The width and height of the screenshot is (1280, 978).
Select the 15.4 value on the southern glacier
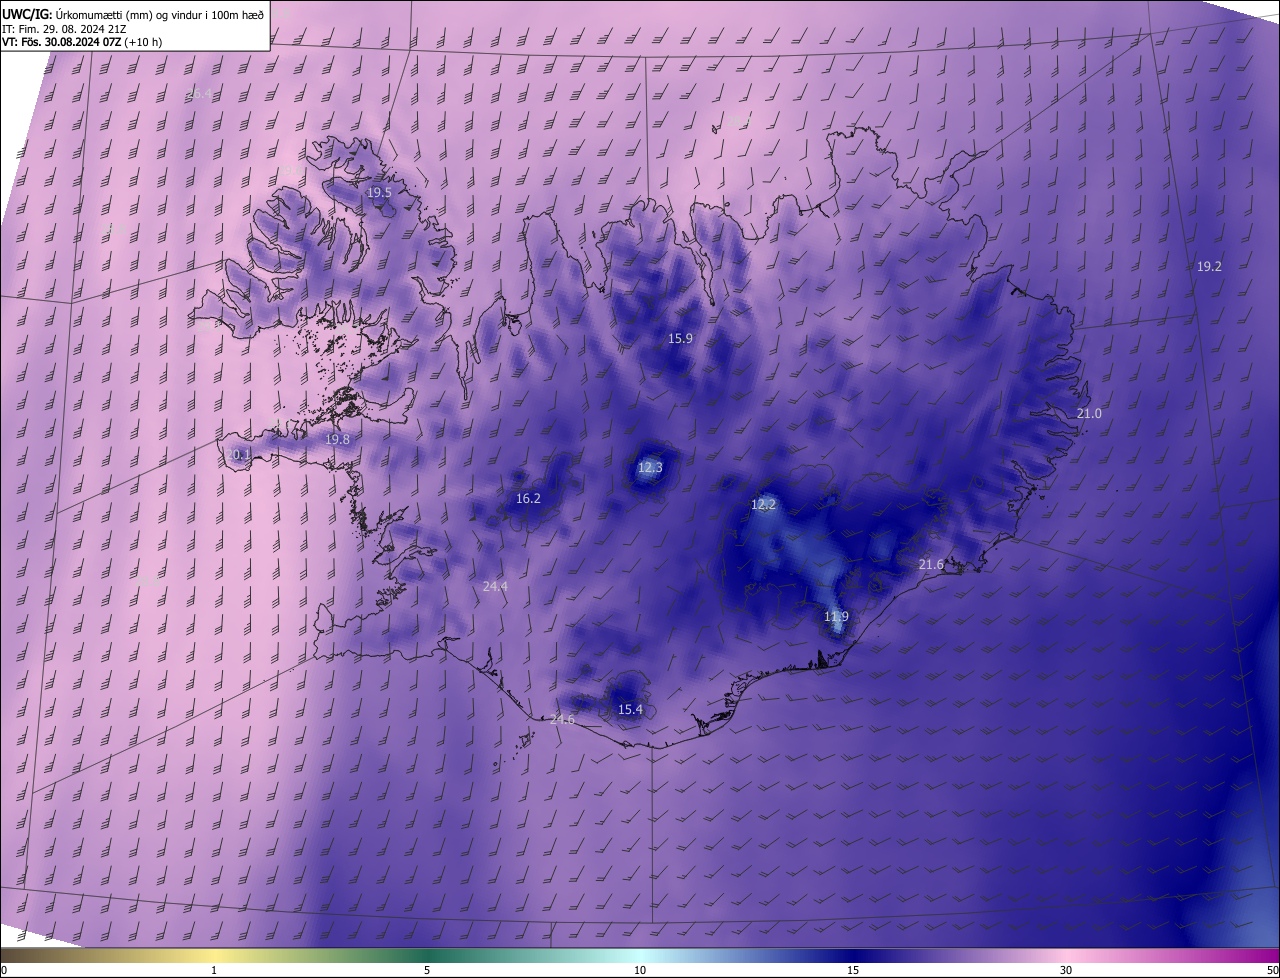point(630,710)
